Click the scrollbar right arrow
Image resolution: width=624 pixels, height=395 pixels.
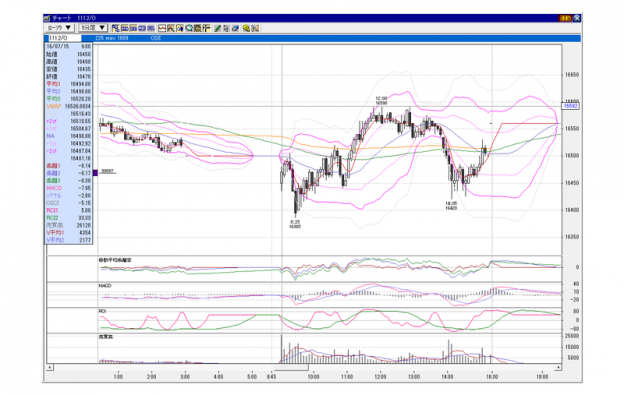tap(558, 367)
